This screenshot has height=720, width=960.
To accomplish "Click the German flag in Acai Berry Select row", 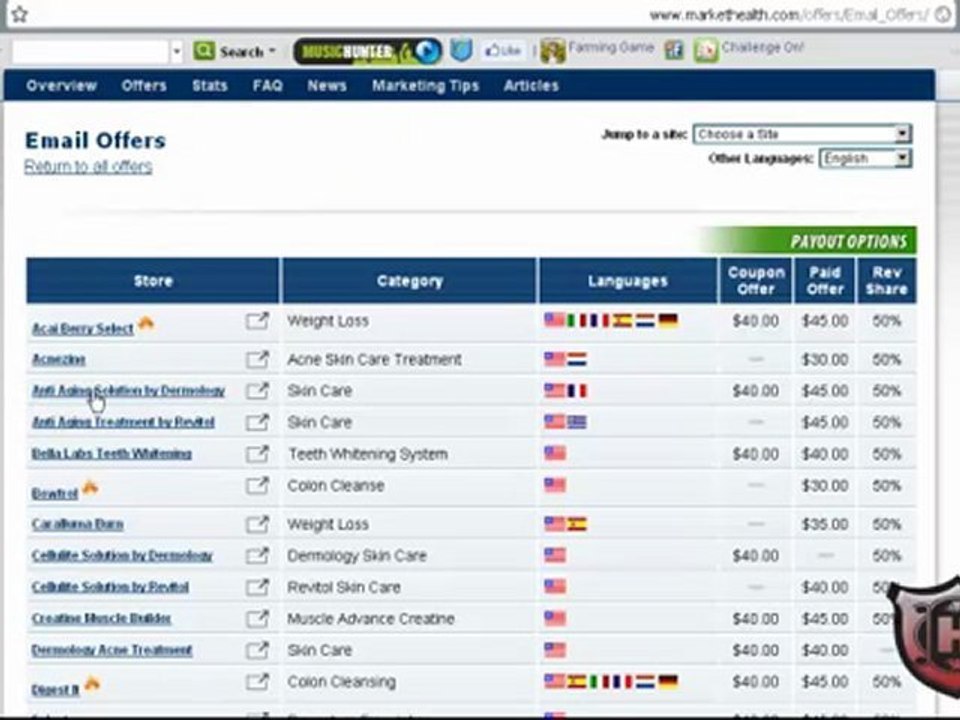I will coord(668,321).
